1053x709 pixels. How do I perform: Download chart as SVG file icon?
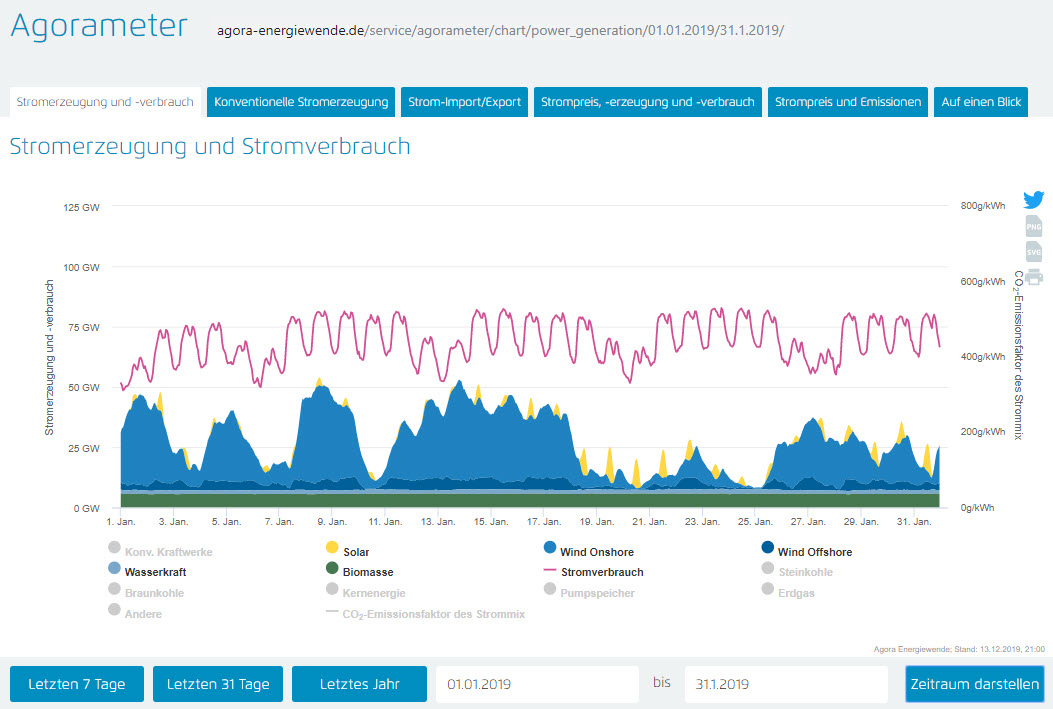pos(1033,252)
